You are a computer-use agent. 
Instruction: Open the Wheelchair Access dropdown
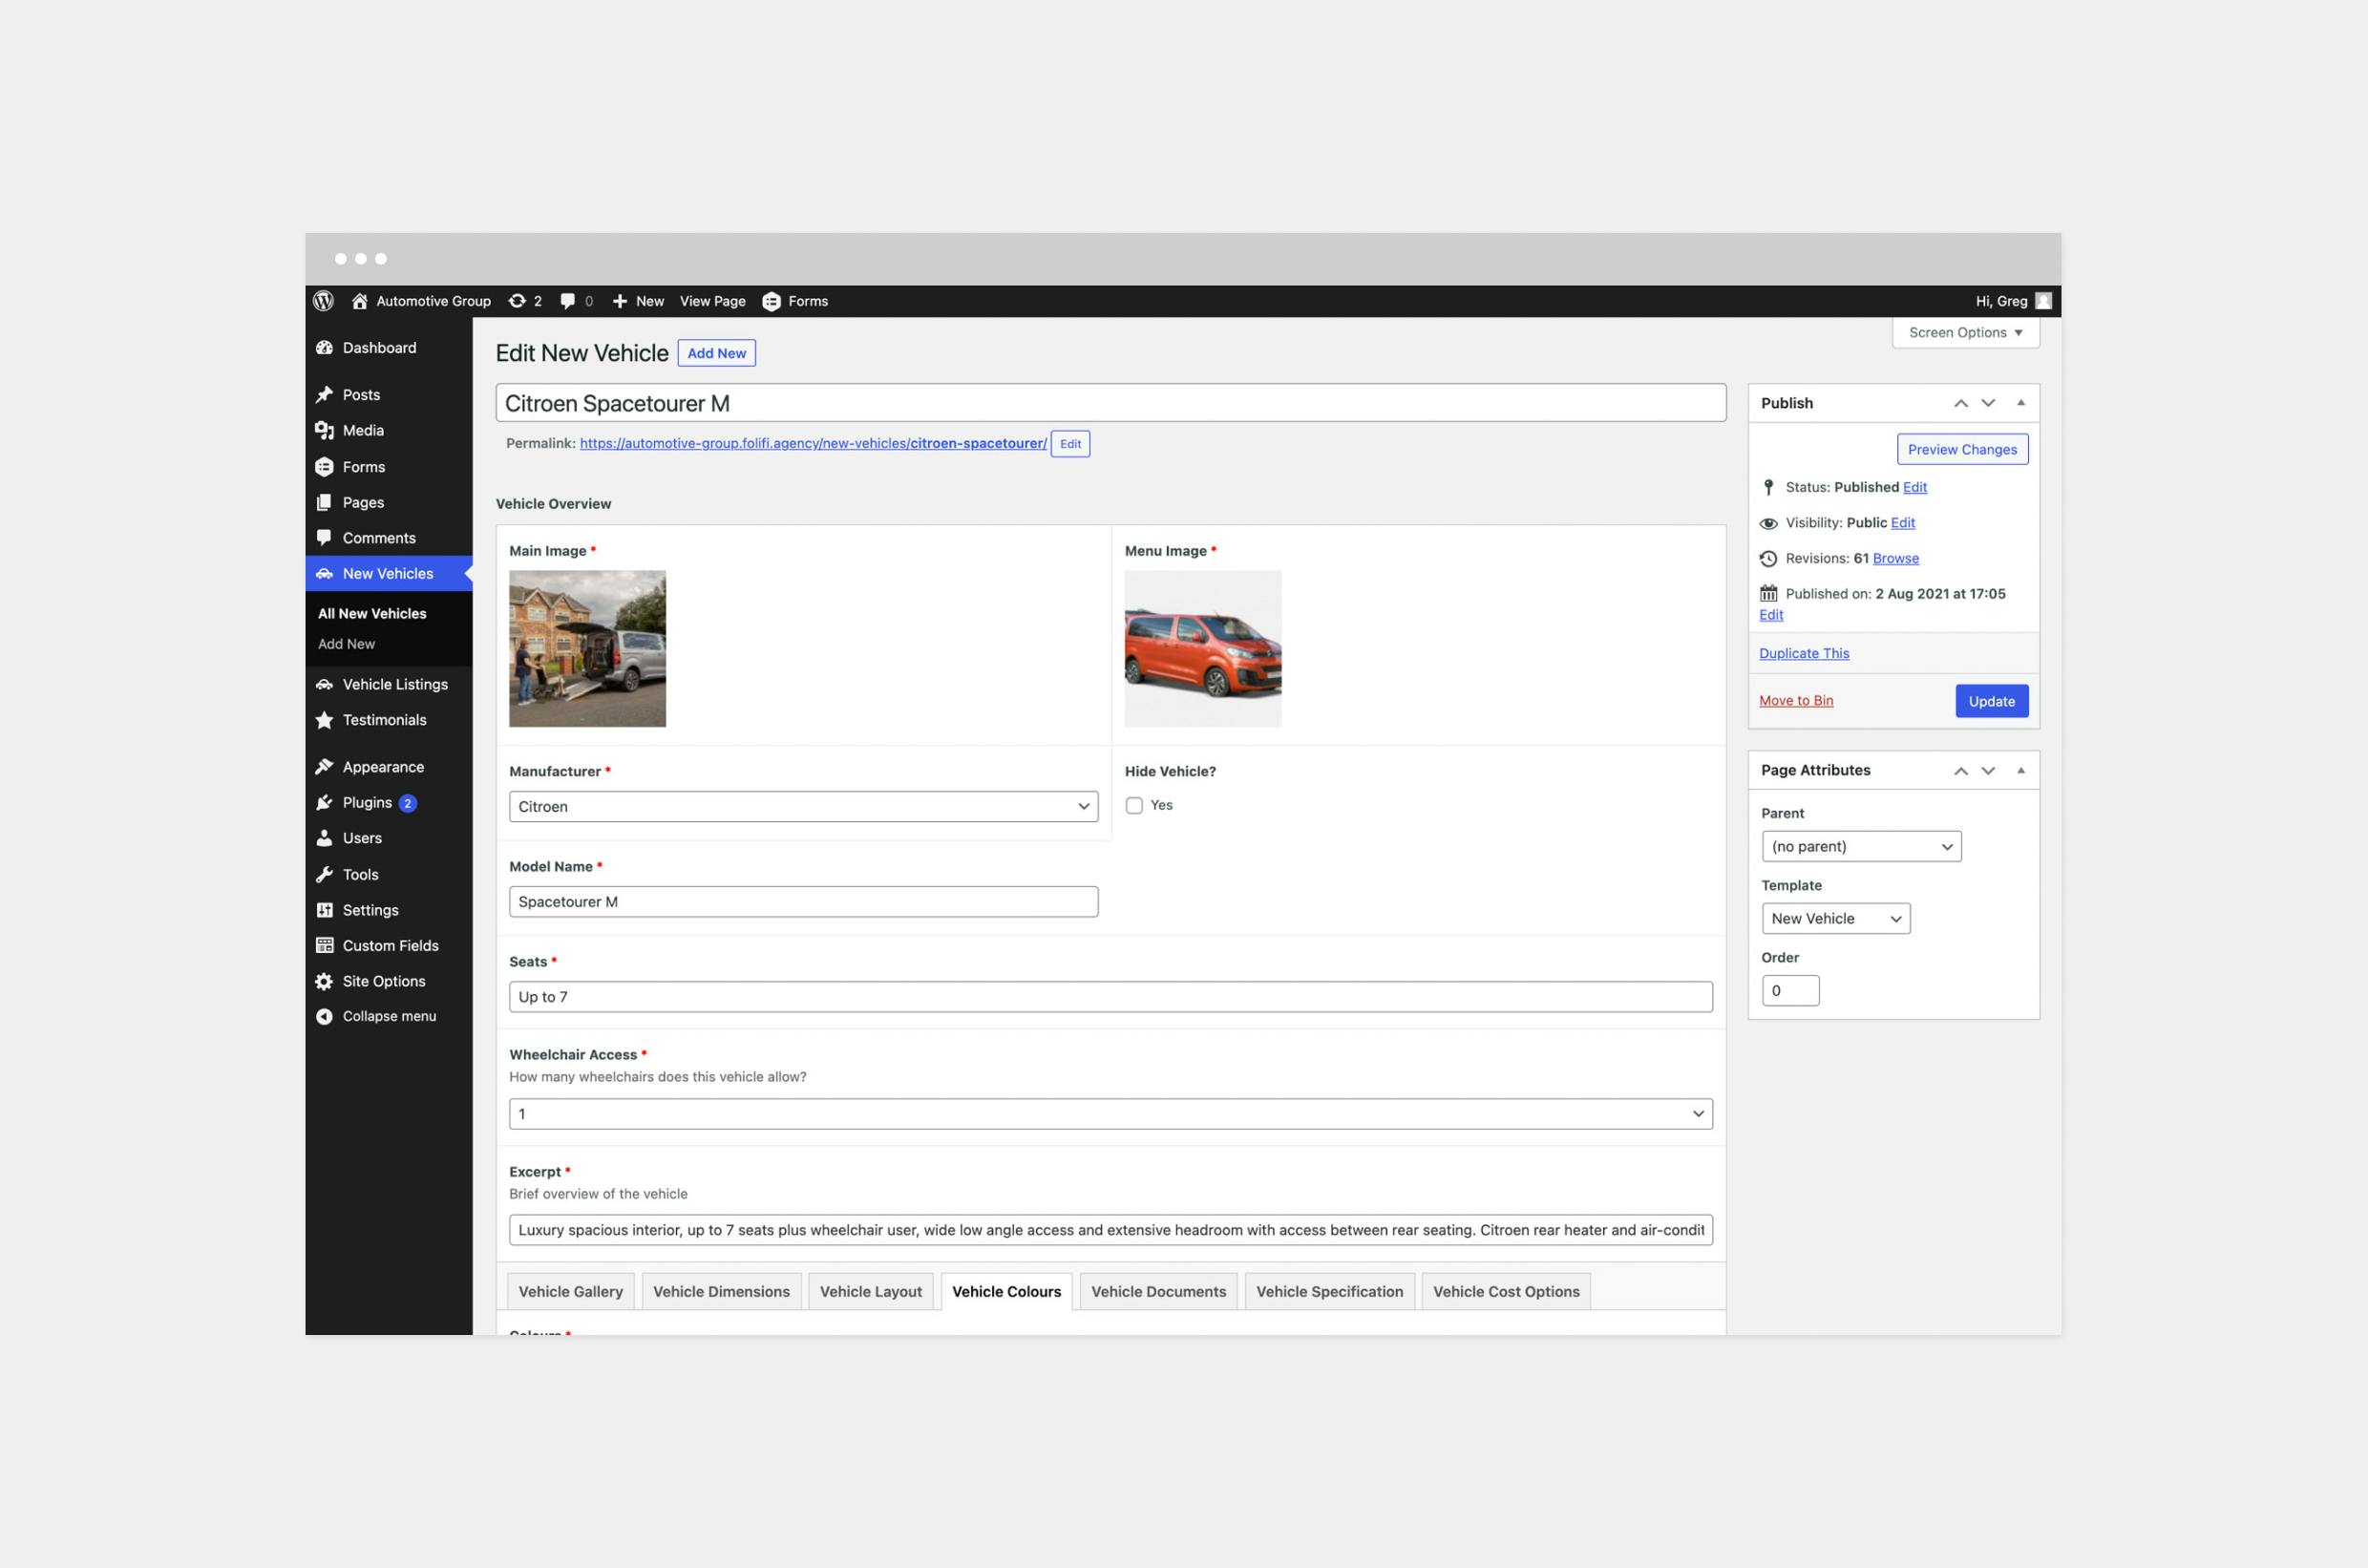[x=1110, y=1114]
